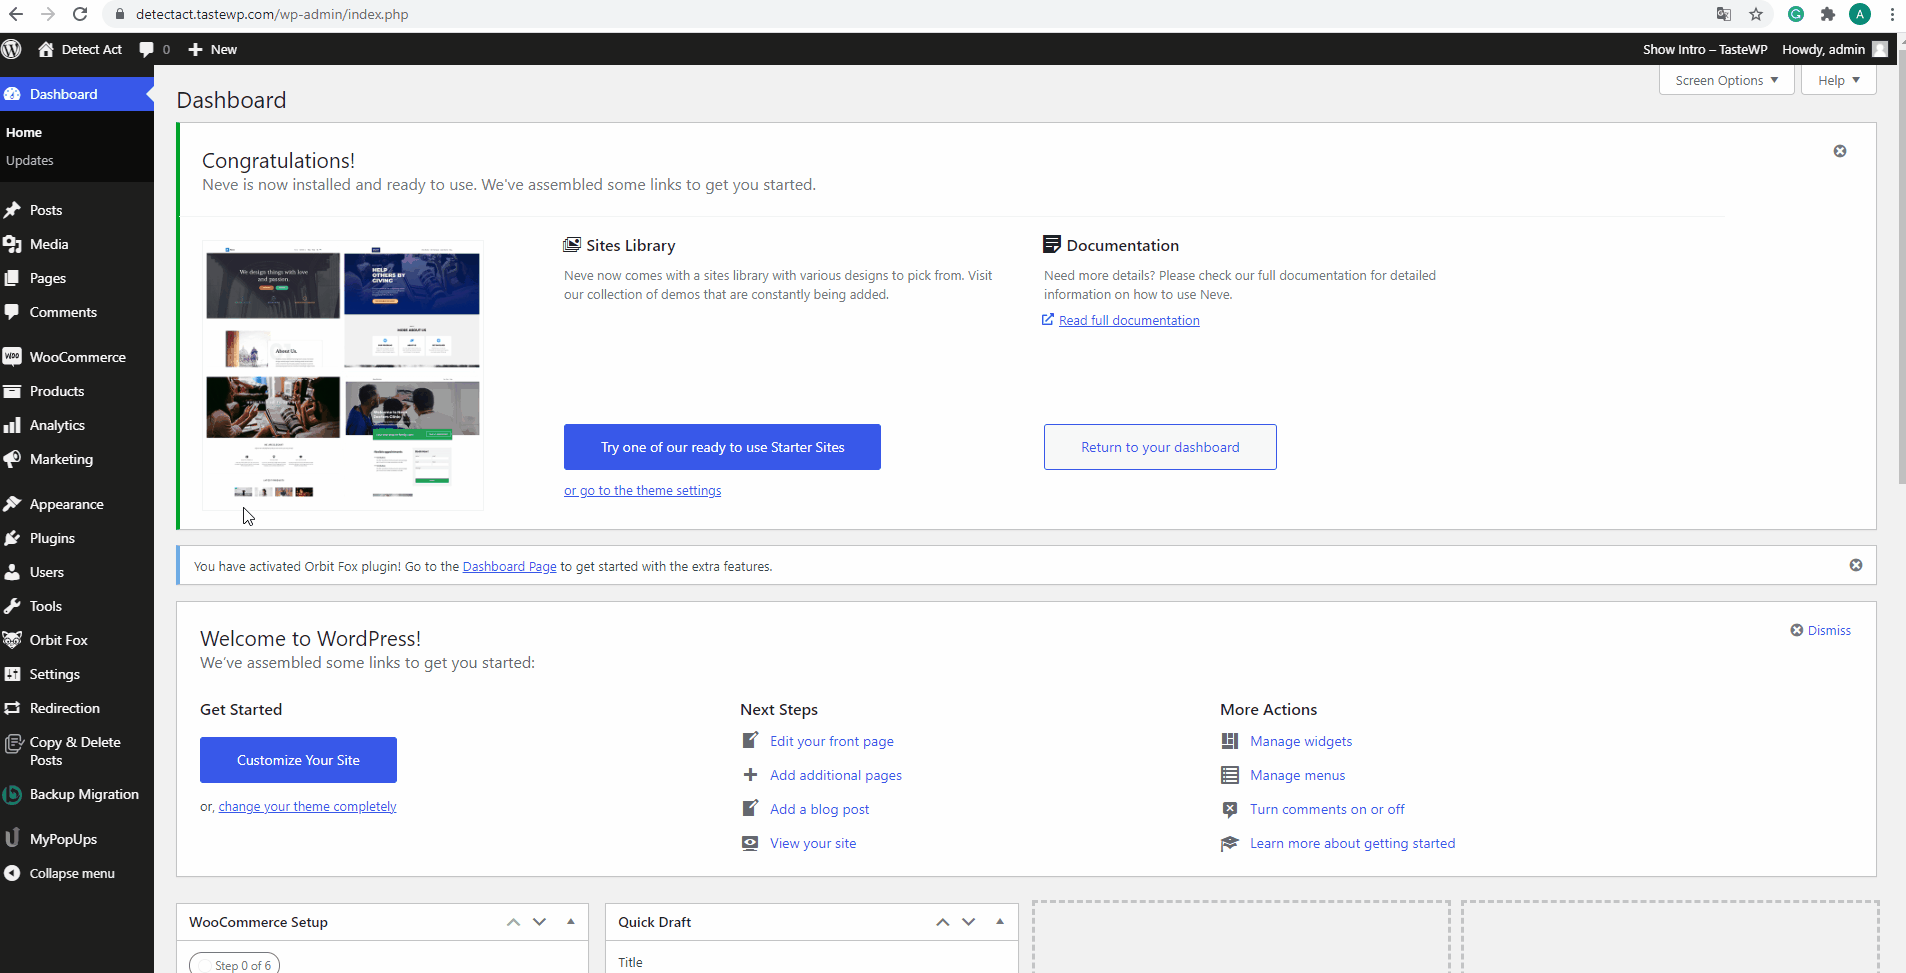Go to Updates submenu
The height and width of the screenshot is (973, 1906).
coord(30,160)
